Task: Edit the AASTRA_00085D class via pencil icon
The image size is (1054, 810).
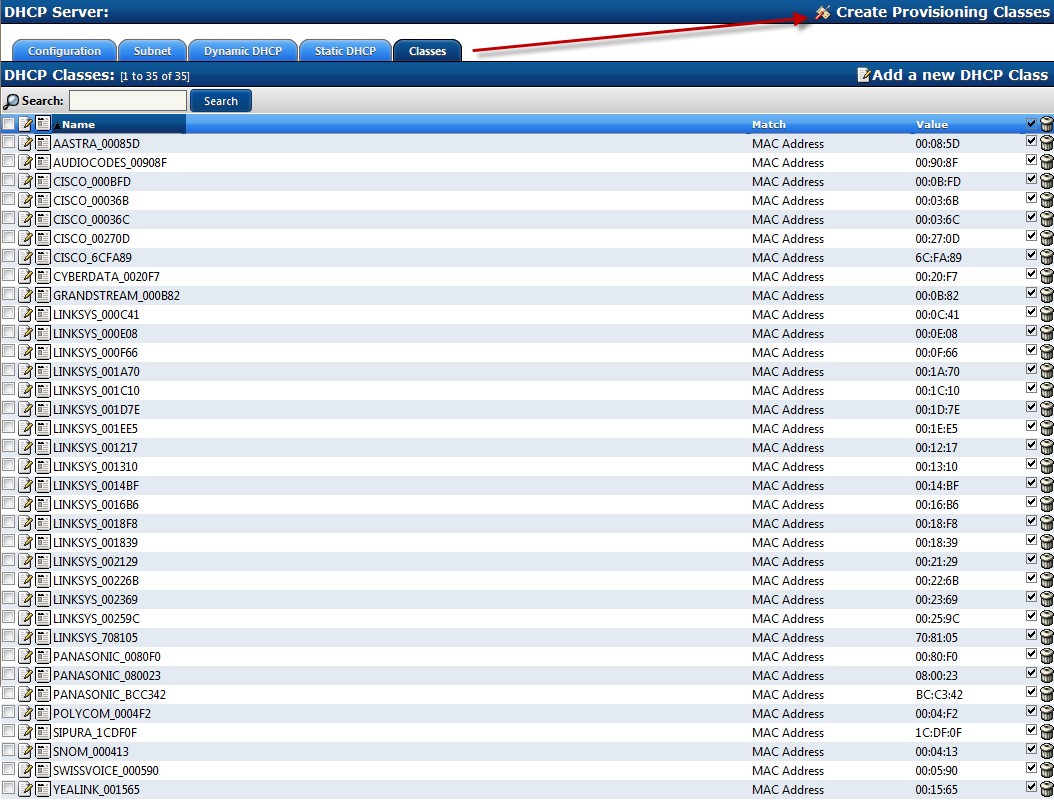Action: tap(26, 143)
